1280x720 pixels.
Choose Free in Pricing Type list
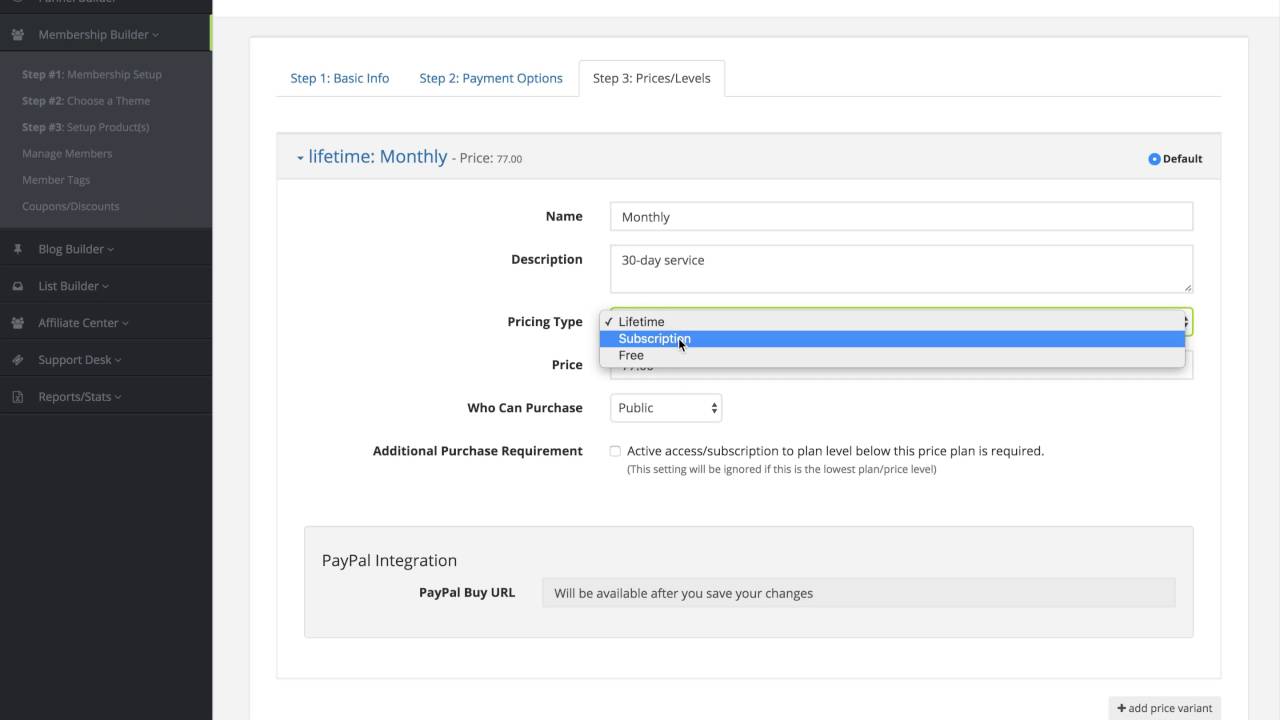click(892, 355)
